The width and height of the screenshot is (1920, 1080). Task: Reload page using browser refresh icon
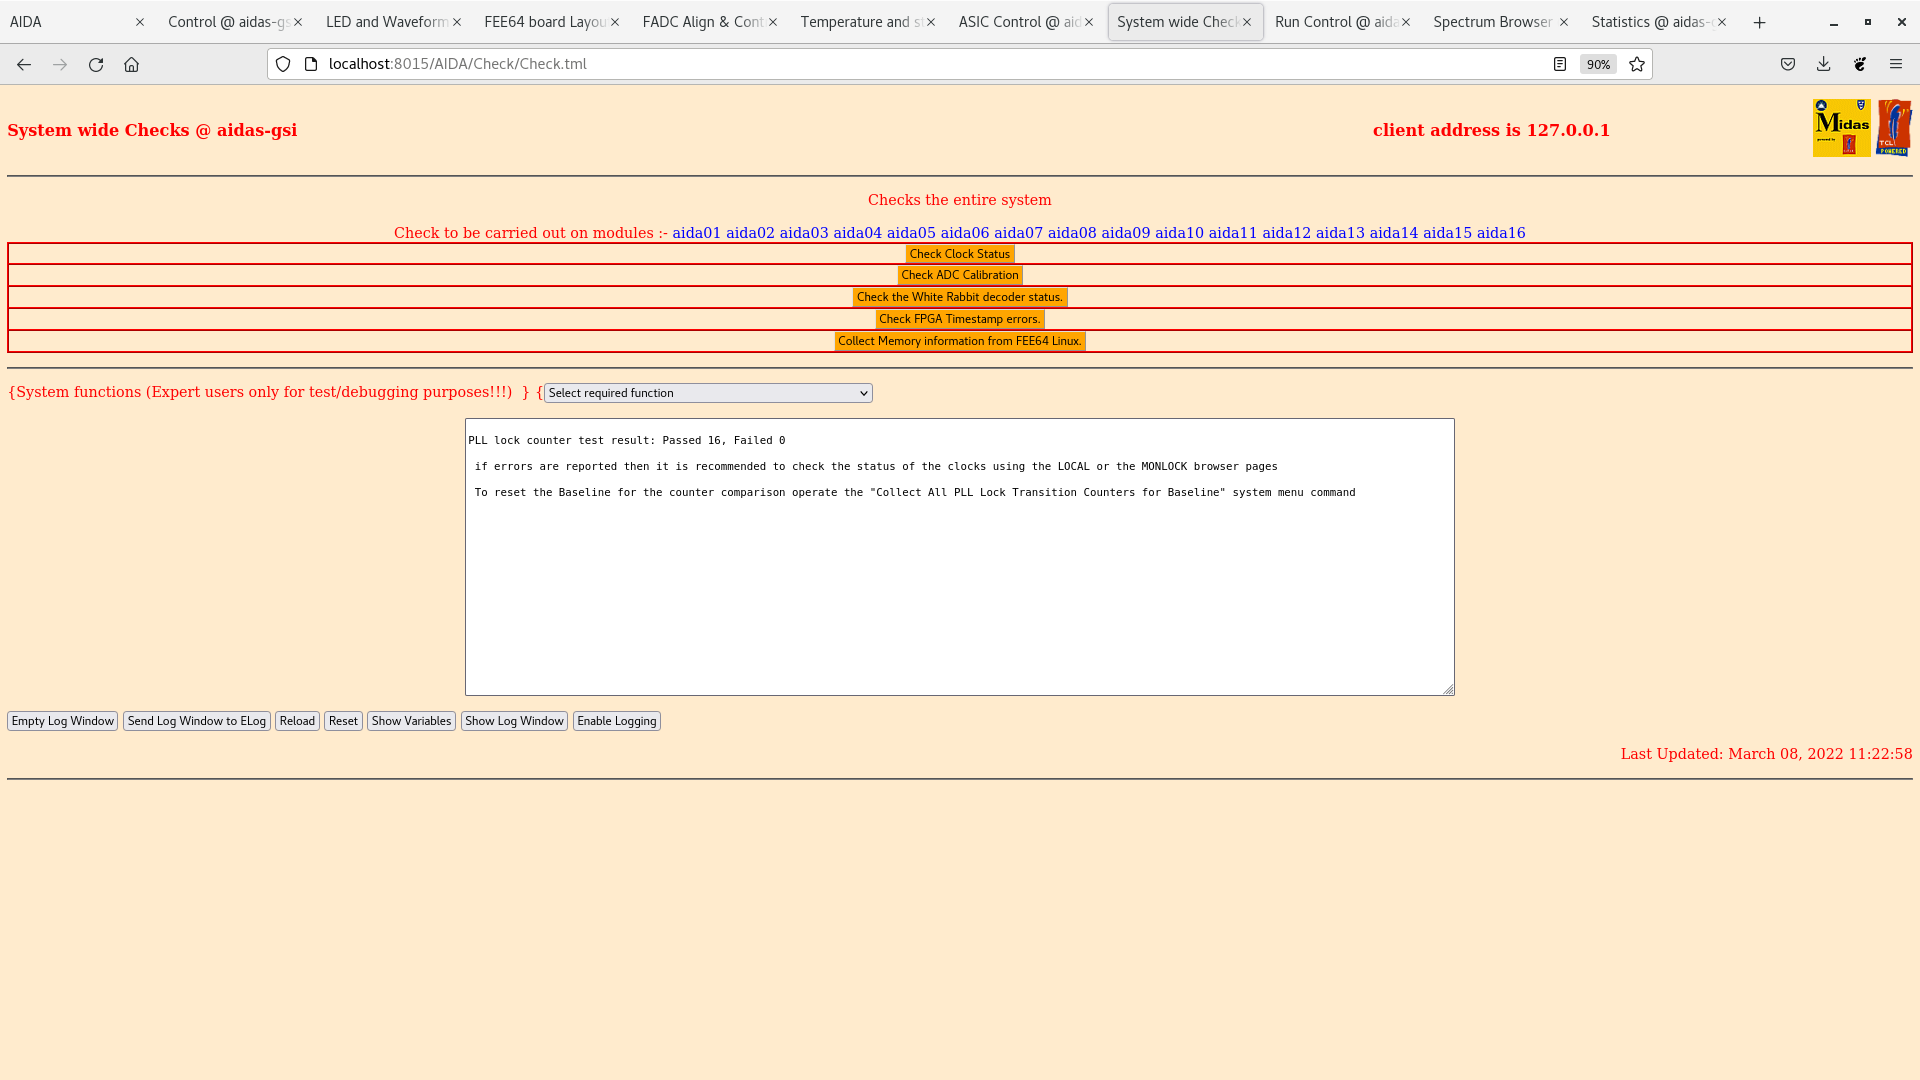point(96,64)
